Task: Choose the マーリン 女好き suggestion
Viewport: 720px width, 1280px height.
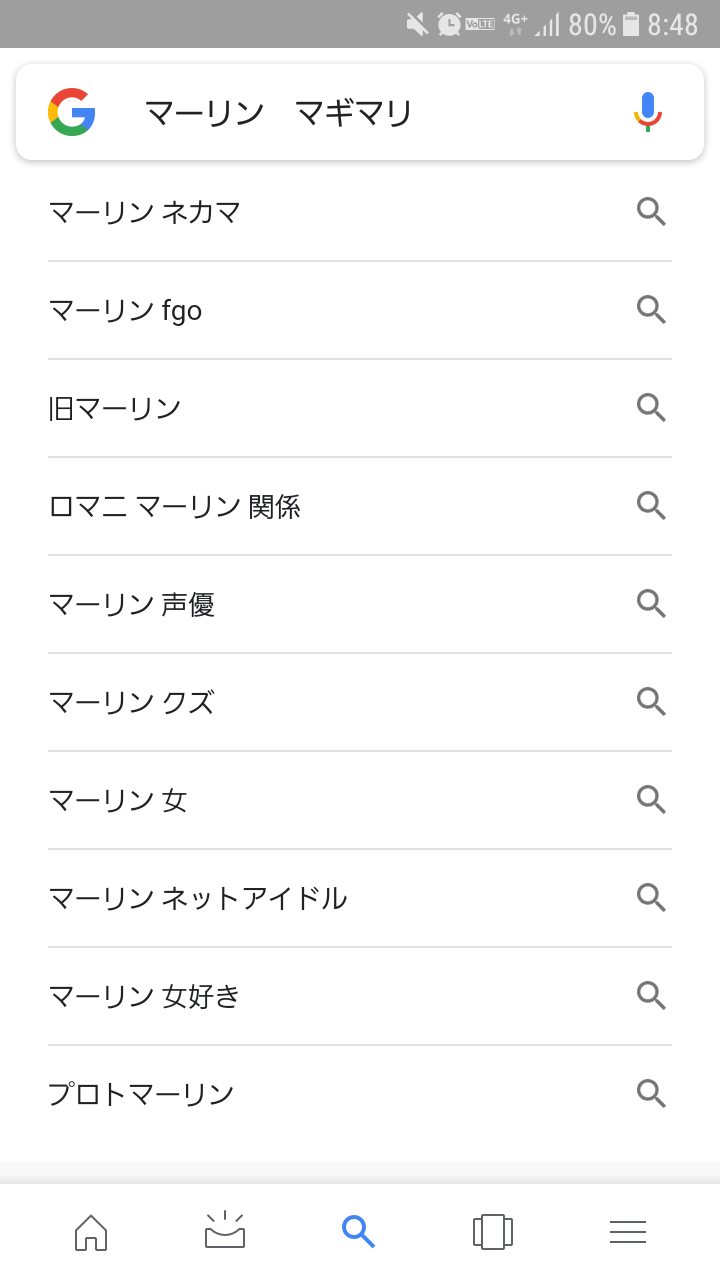Action: (x=145, y=997)
